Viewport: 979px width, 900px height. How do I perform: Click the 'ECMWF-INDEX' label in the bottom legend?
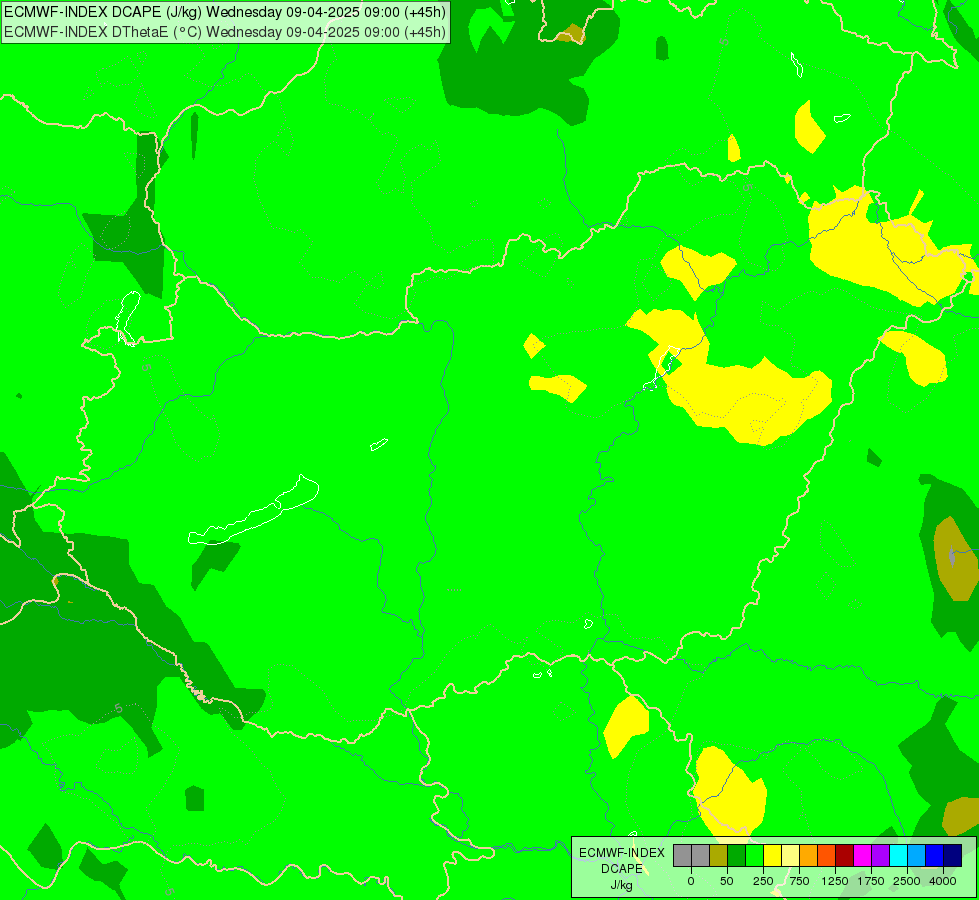622,853
